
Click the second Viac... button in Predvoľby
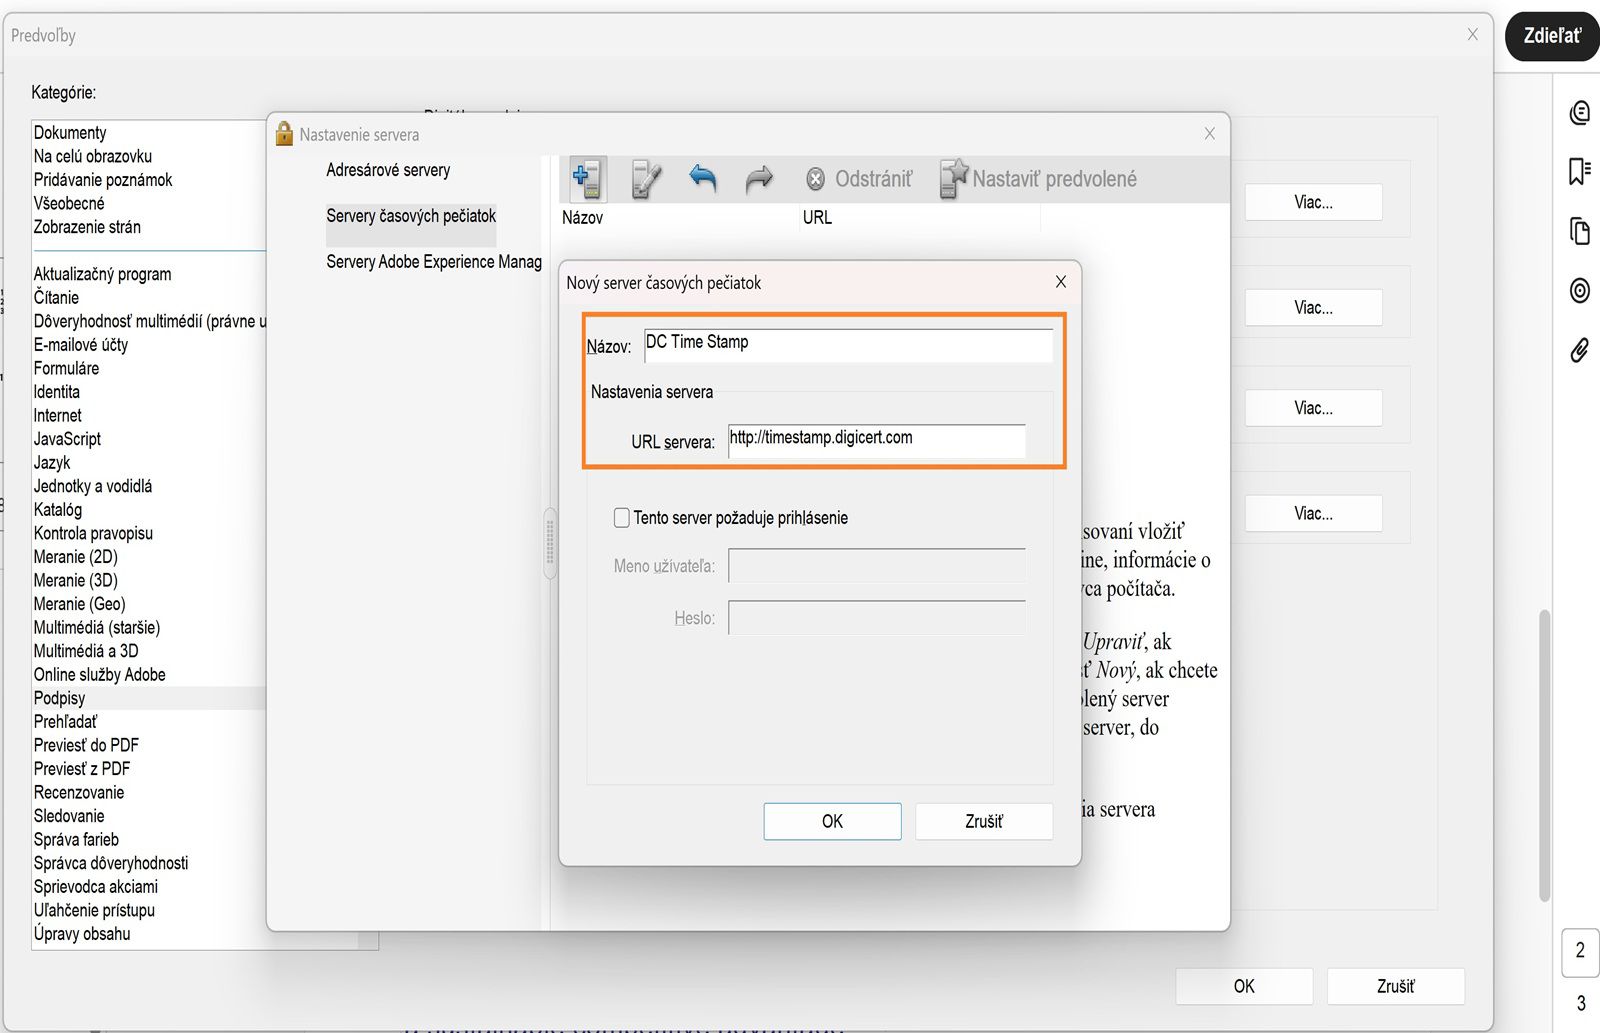pos(1314,307)
